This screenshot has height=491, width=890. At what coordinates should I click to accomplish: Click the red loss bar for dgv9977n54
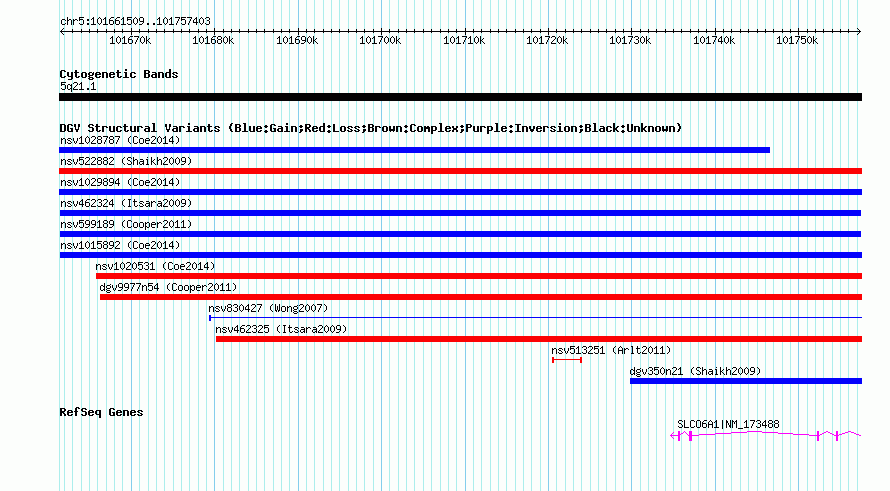481,297
